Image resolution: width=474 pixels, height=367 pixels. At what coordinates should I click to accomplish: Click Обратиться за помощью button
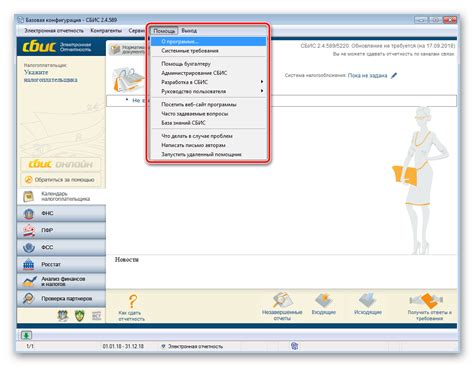point(60,180)
